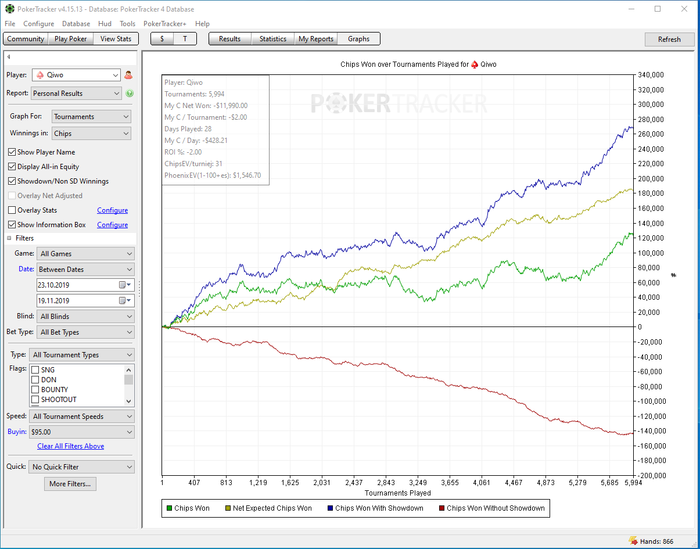This screenshot has width=700, height=549.
Task: Open Speed dropdown All Tournament Speeds
Action: [x=82, y=416]
